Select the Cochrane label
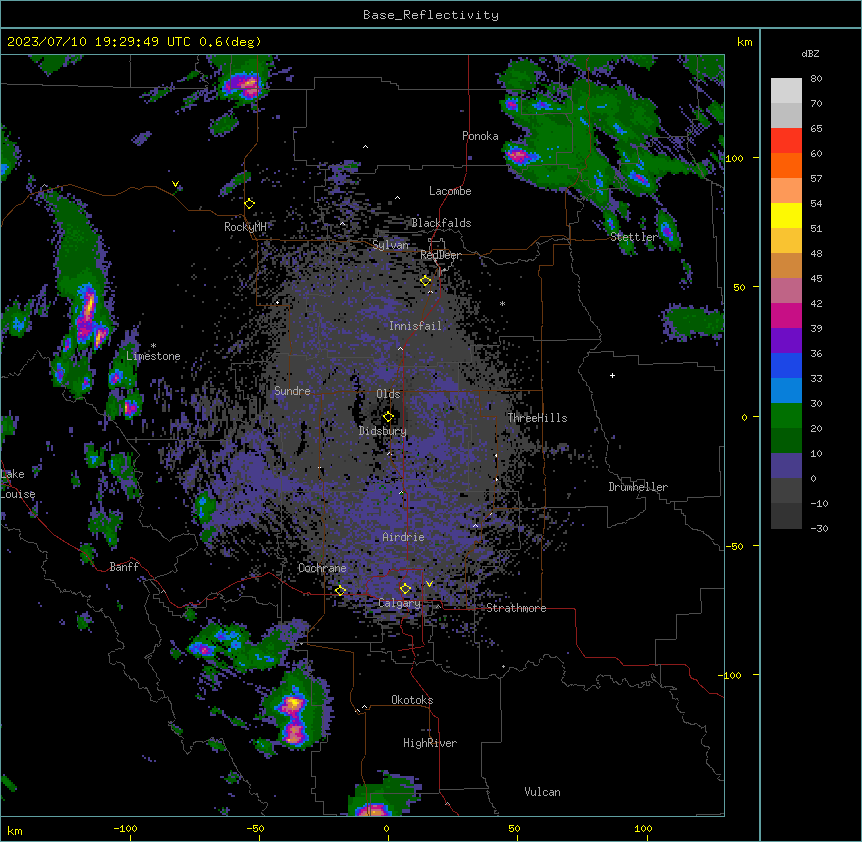This screenshot has height=842, width=862. (322, 568)
